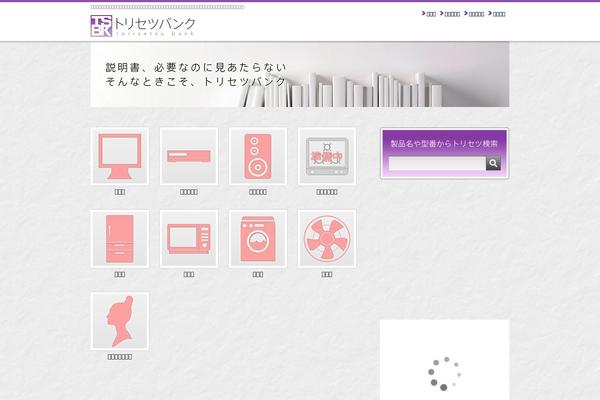Screen dimensions: 600x400
Task: Click the text label under the woman silhouette
Action: [x=120, y=356]
